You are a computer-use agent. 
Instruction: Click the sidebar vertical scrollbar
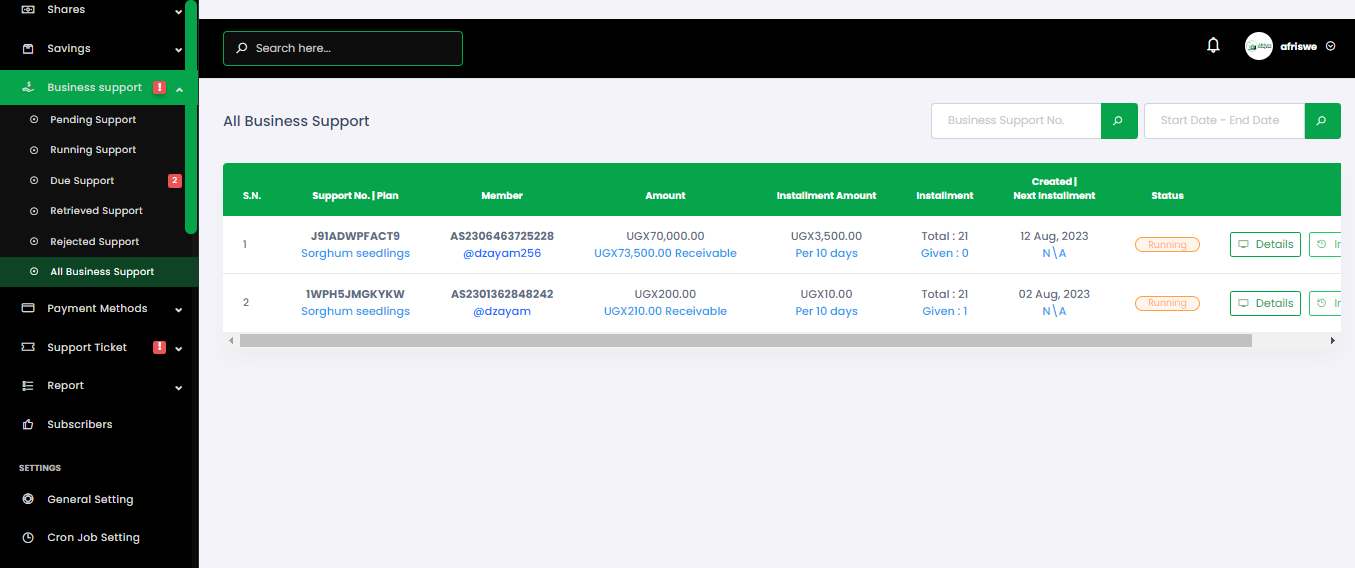coord(191,117)
